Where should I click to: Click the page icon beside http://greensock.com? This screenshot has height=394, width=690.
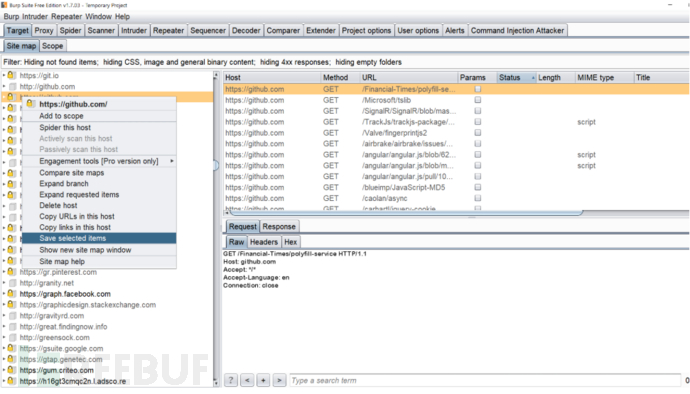pos(12,337)
